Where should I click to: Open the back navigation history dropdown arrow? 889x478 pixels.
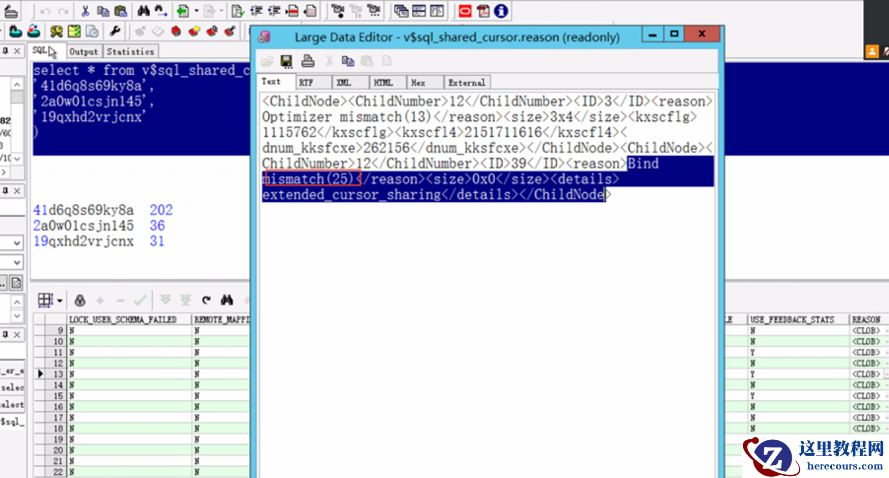point(196,11)
